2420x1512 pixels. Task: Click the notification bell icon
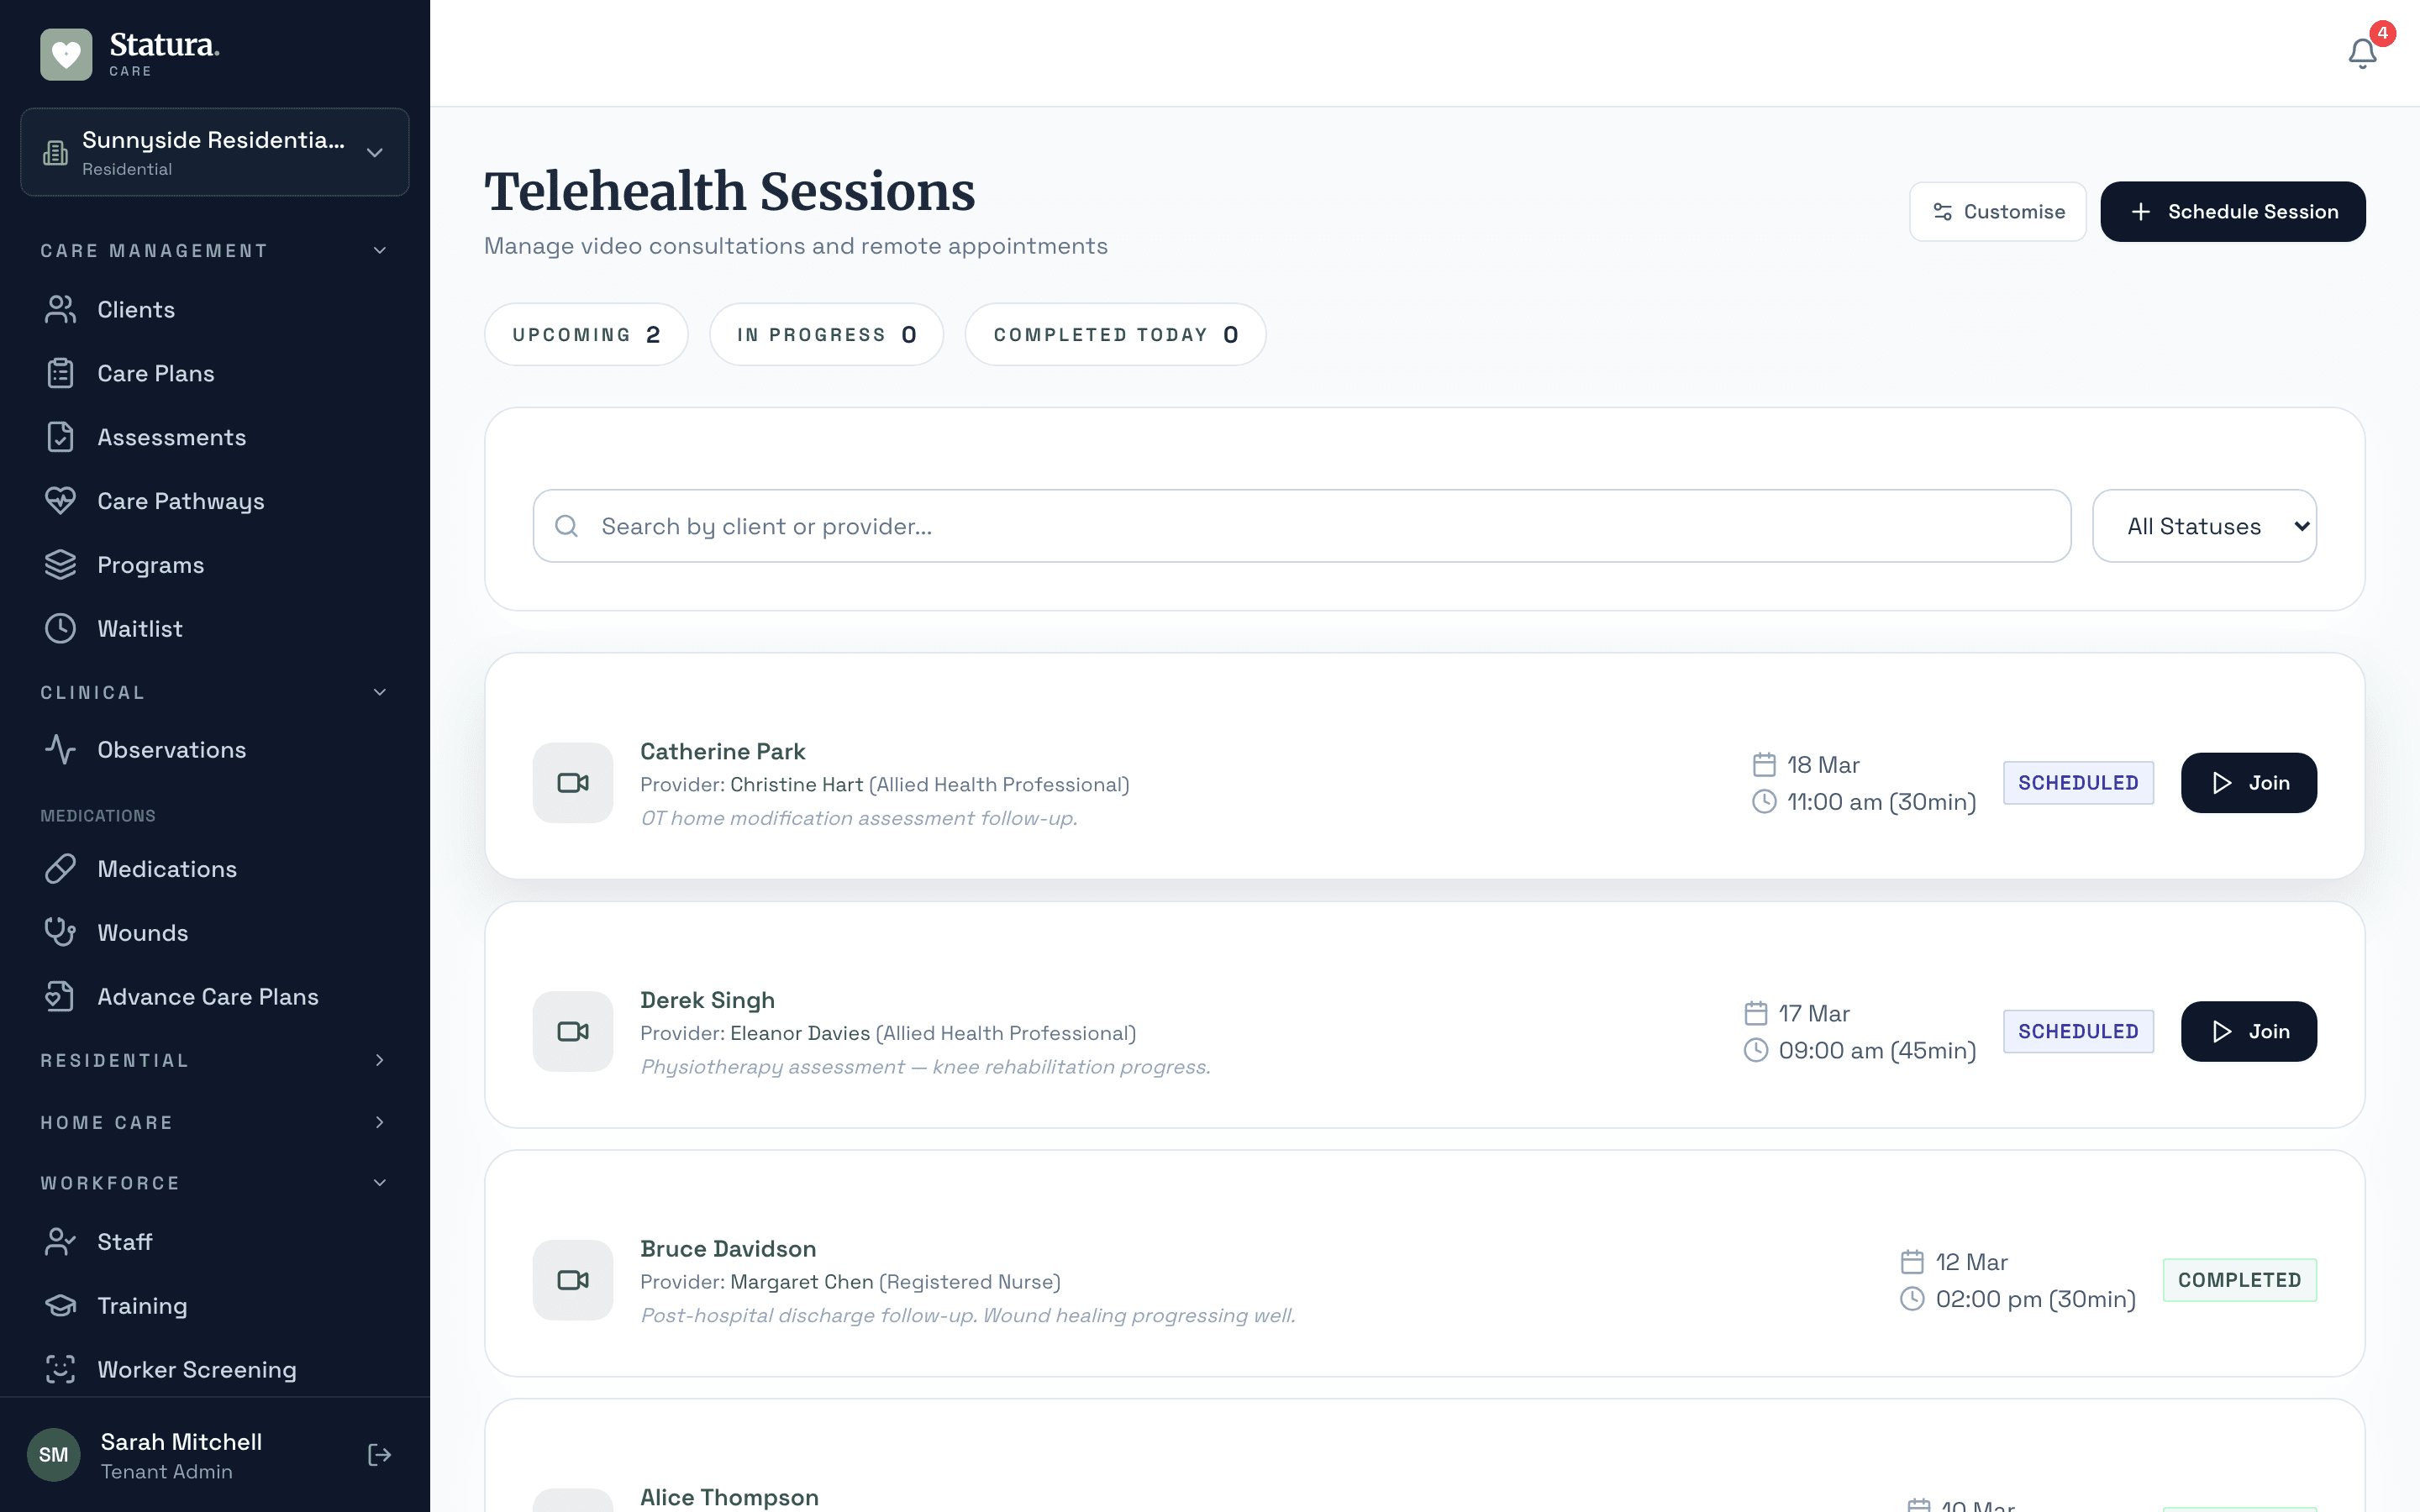pos(2361,53)
